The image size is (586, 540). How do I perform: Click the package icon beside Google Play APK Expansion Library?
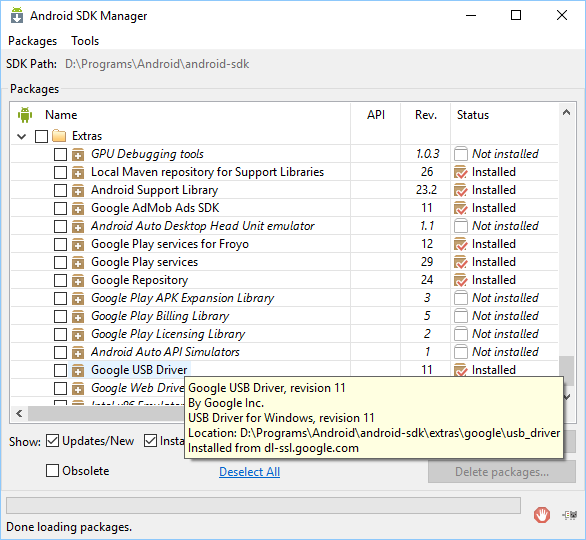point(78,298)
